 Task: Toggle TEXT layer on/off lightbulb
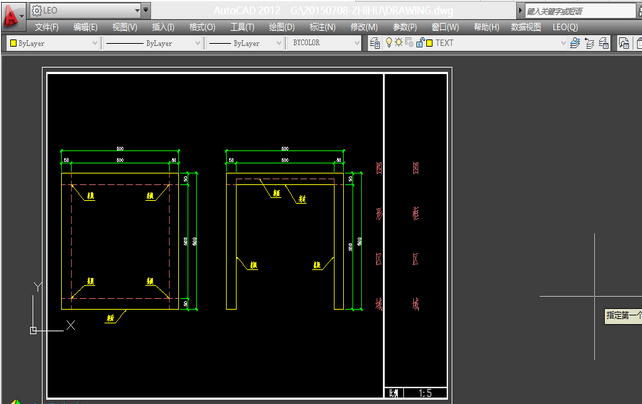[x=389, y=43]
